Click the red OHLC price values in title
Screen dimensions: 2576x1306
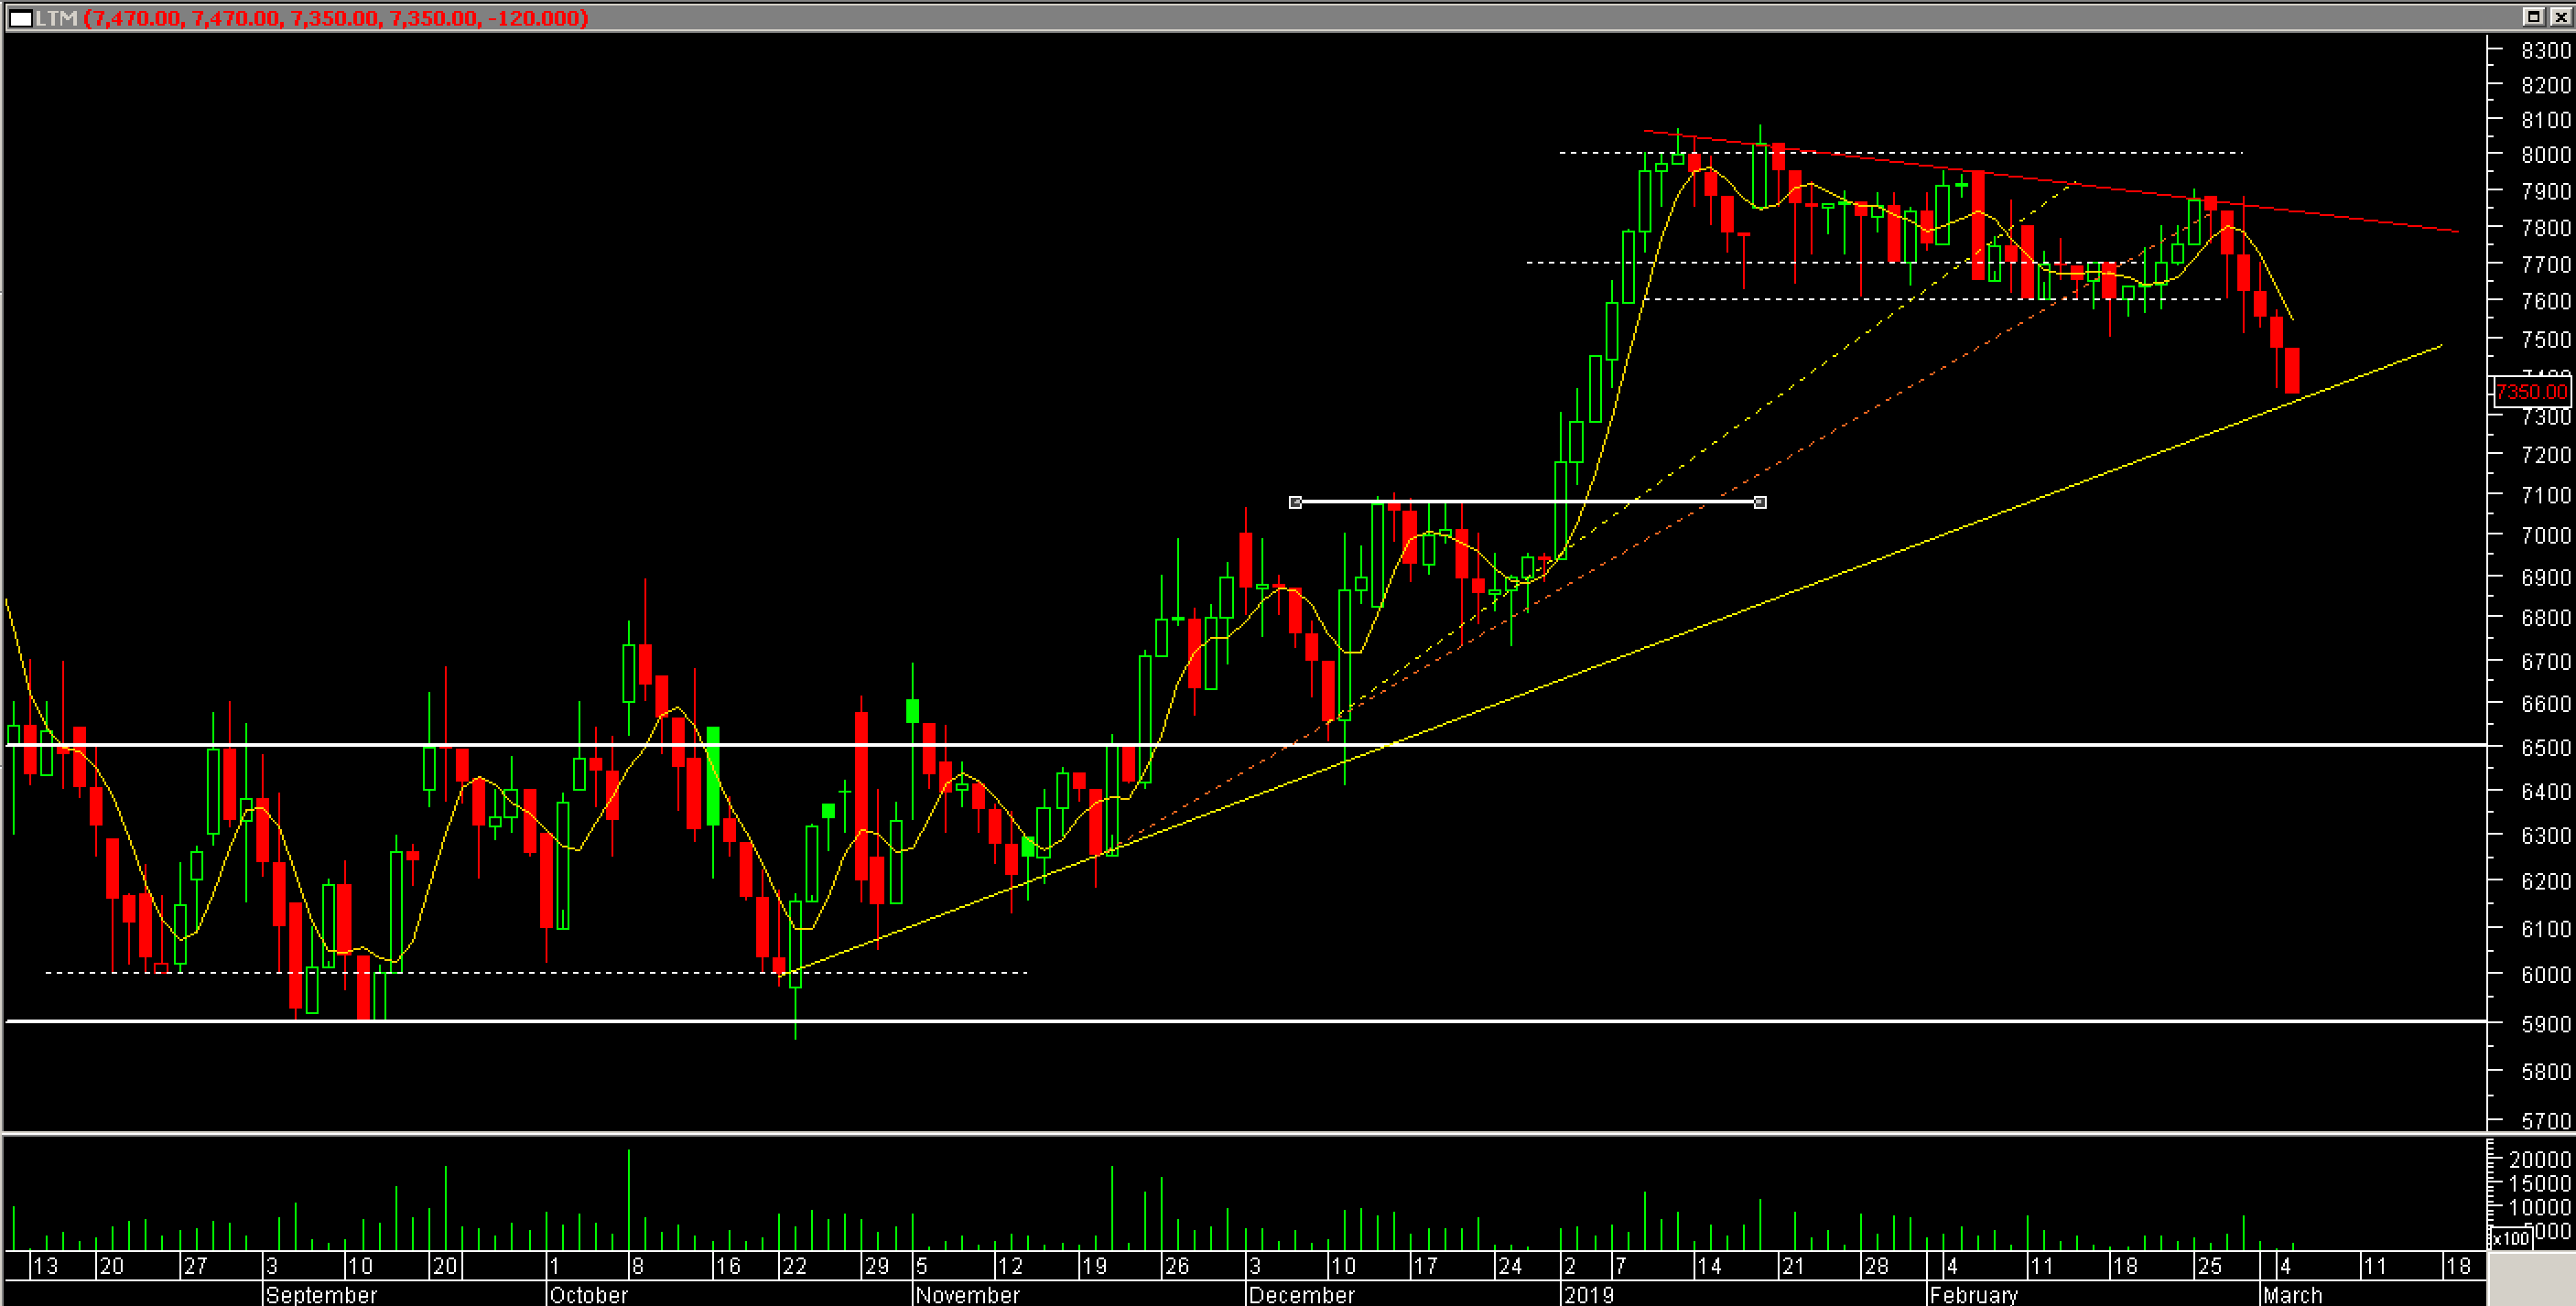tap(336, 18)
